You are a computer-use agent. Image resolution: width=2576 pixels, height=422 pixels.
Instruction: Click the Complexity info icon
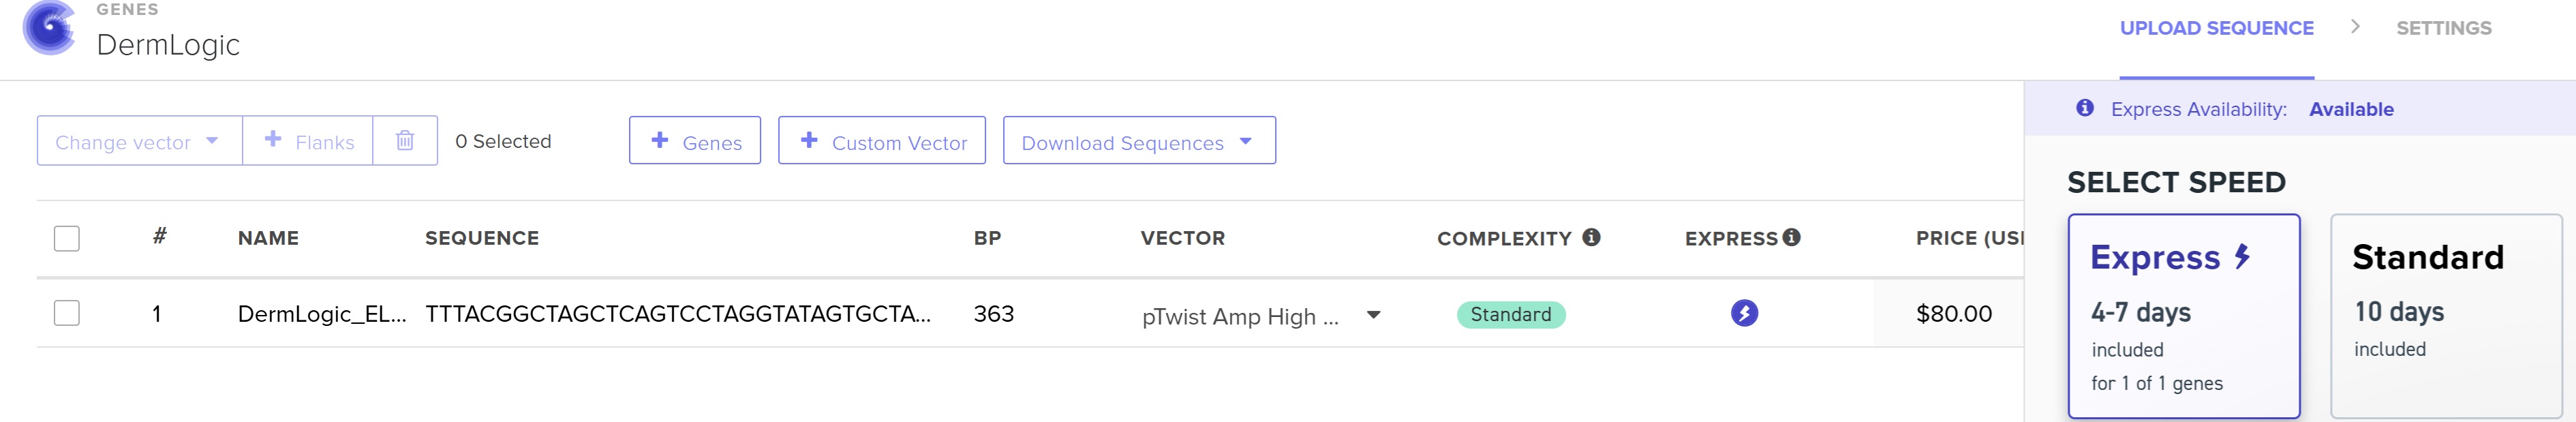[x=1591, y=237]
